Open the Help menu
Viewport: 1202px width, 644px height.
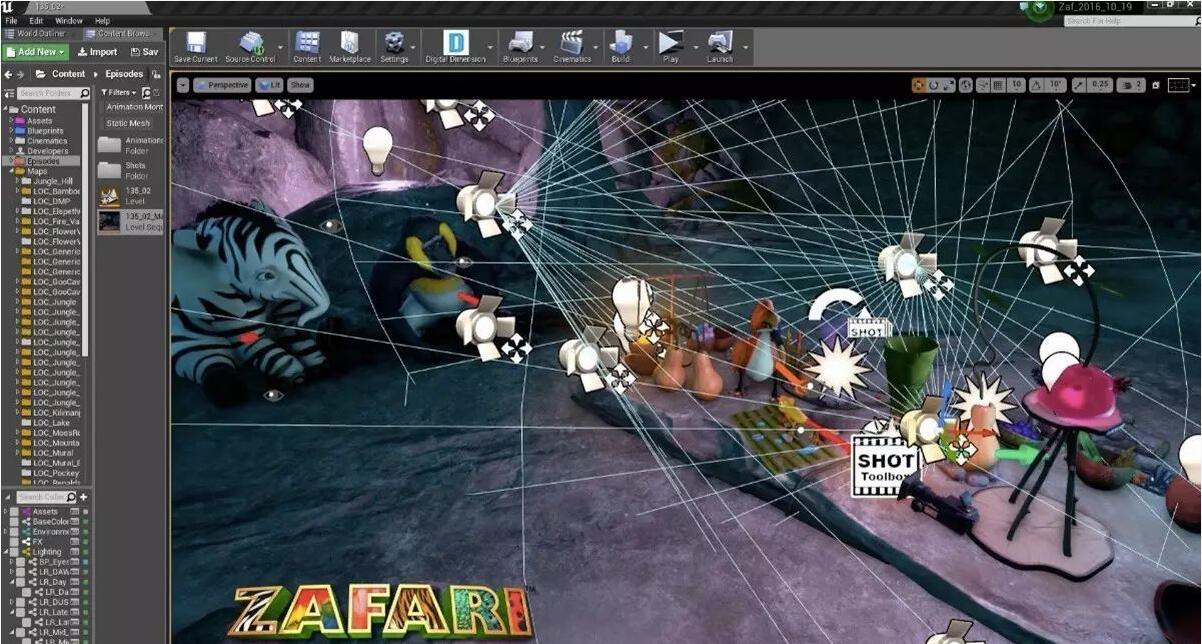tap(102, 20)
